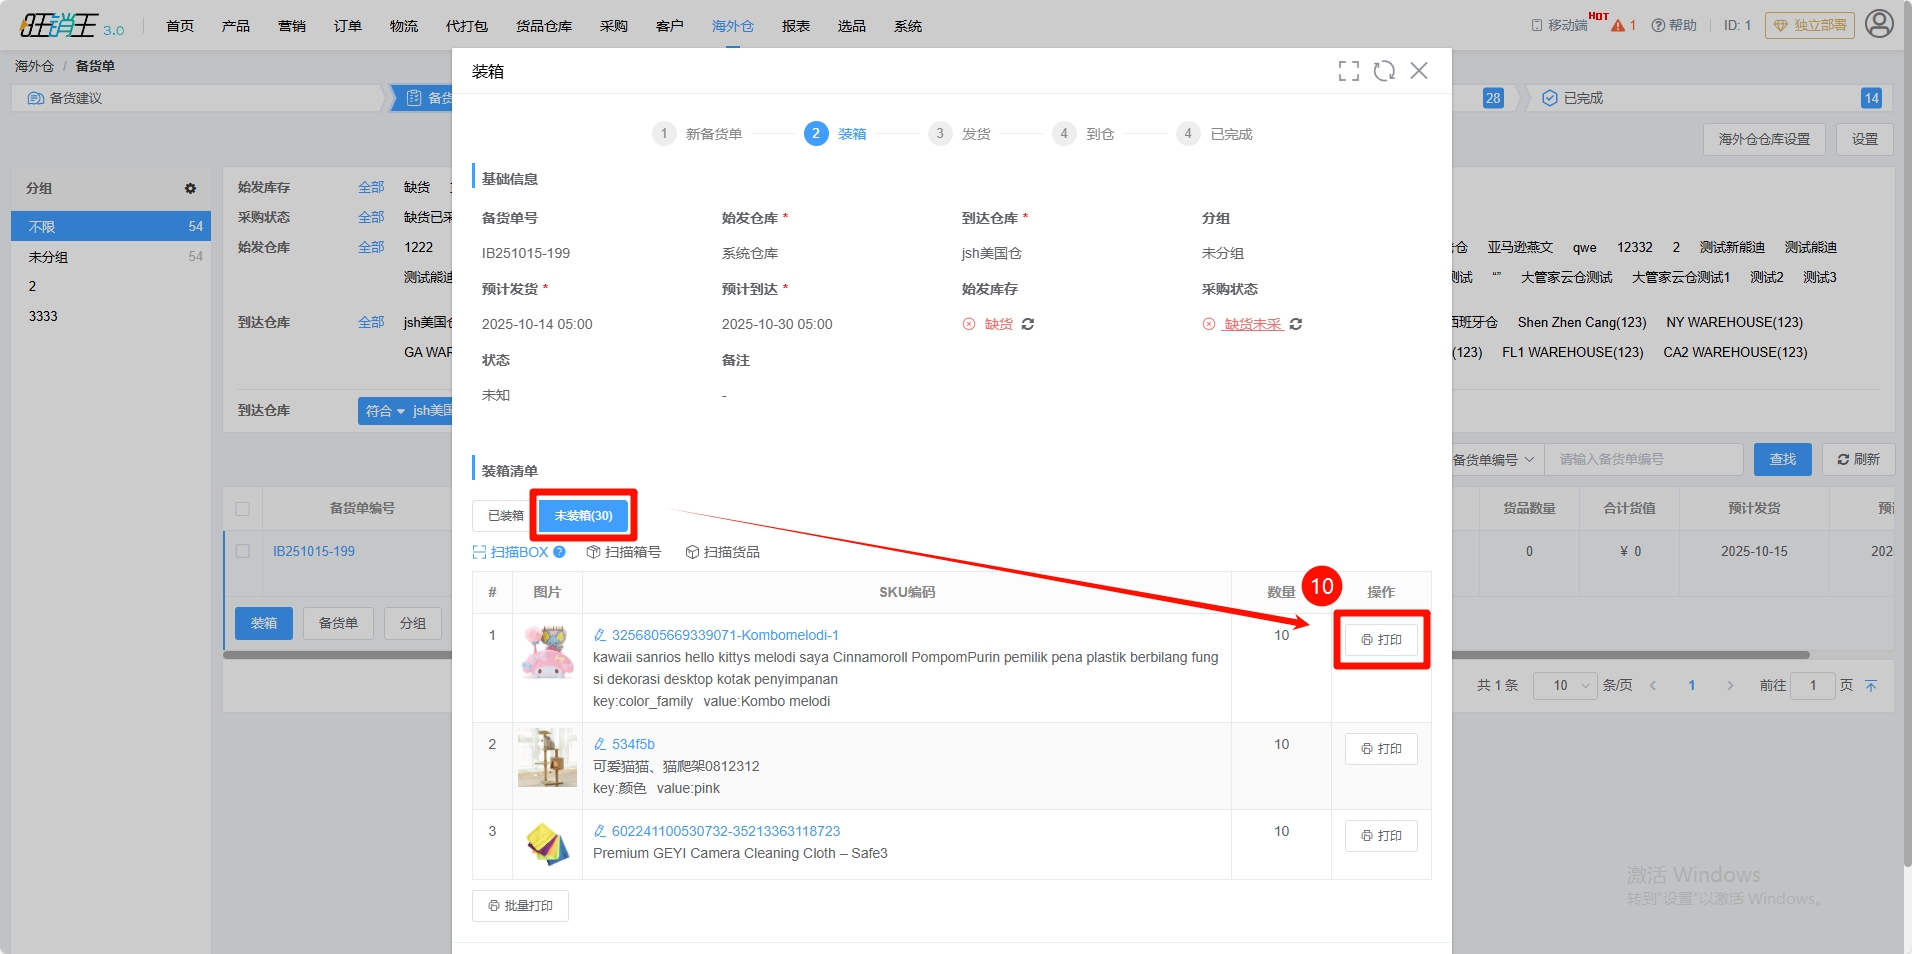Click the fullscreen icon in dialog header
The width and height of the screenshot is (1912, 954).
tap(1348, 71)
